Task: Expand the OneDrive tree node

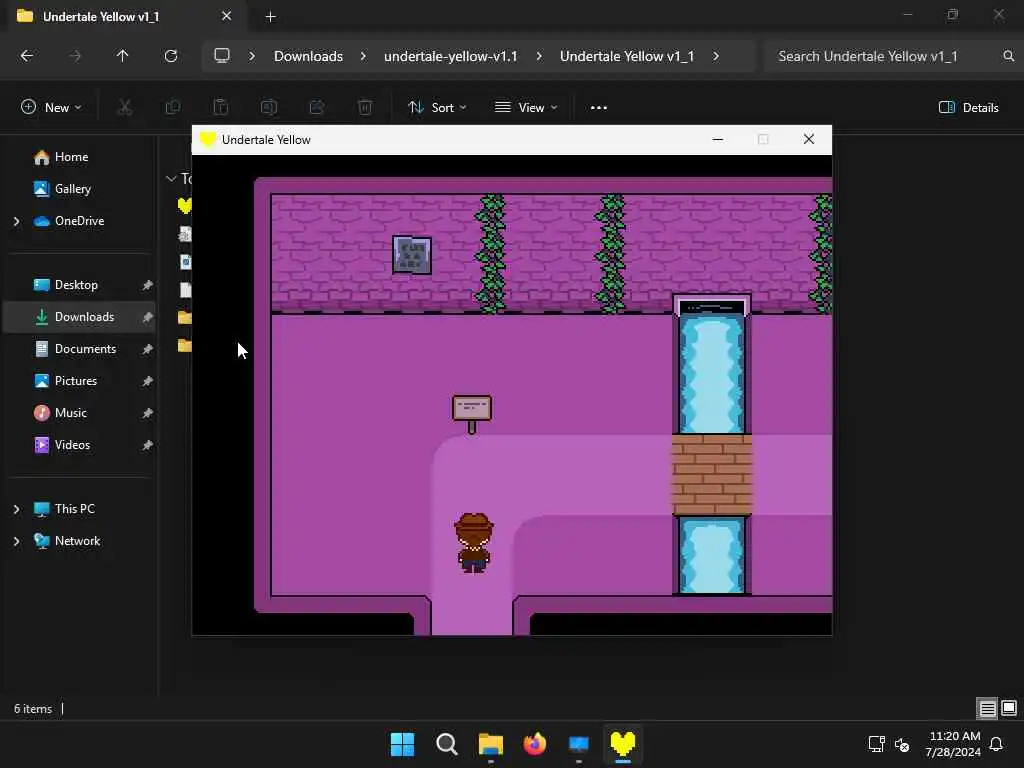Action: pos(16,221)
